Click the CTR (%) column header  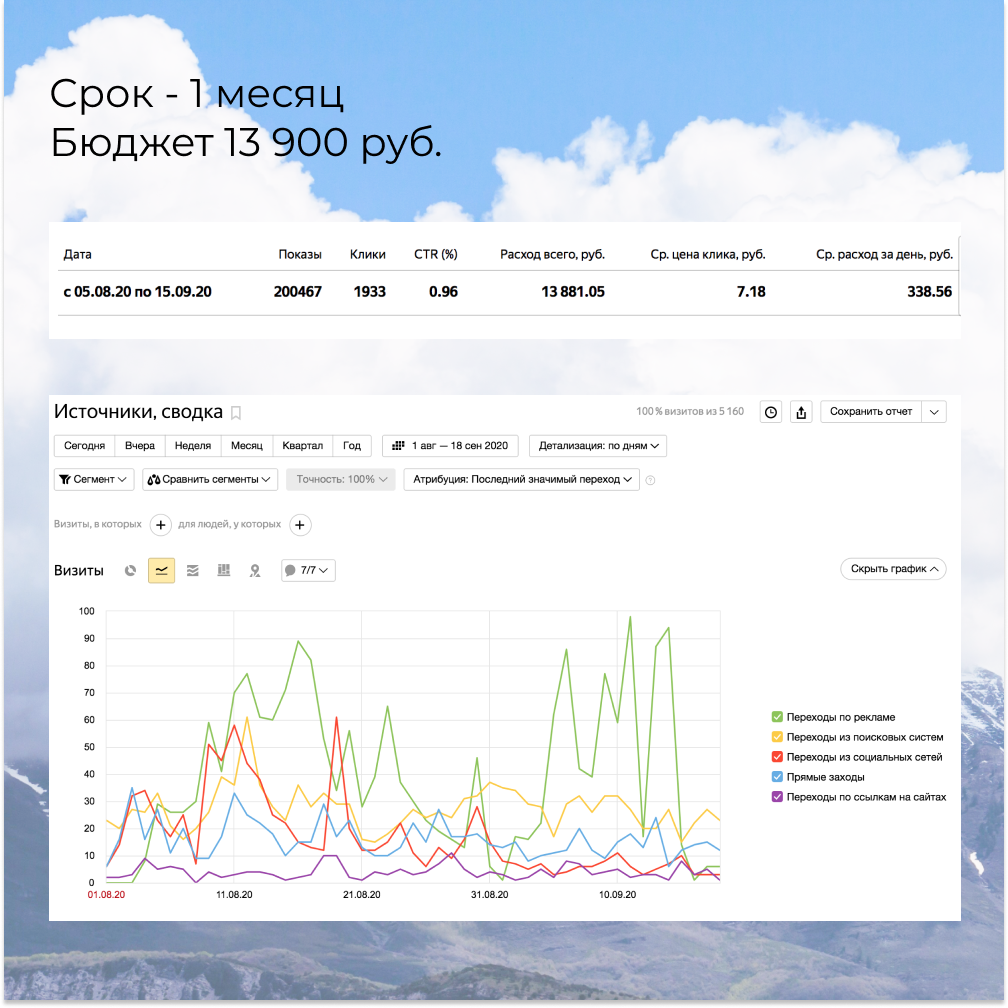pos(436,255)
